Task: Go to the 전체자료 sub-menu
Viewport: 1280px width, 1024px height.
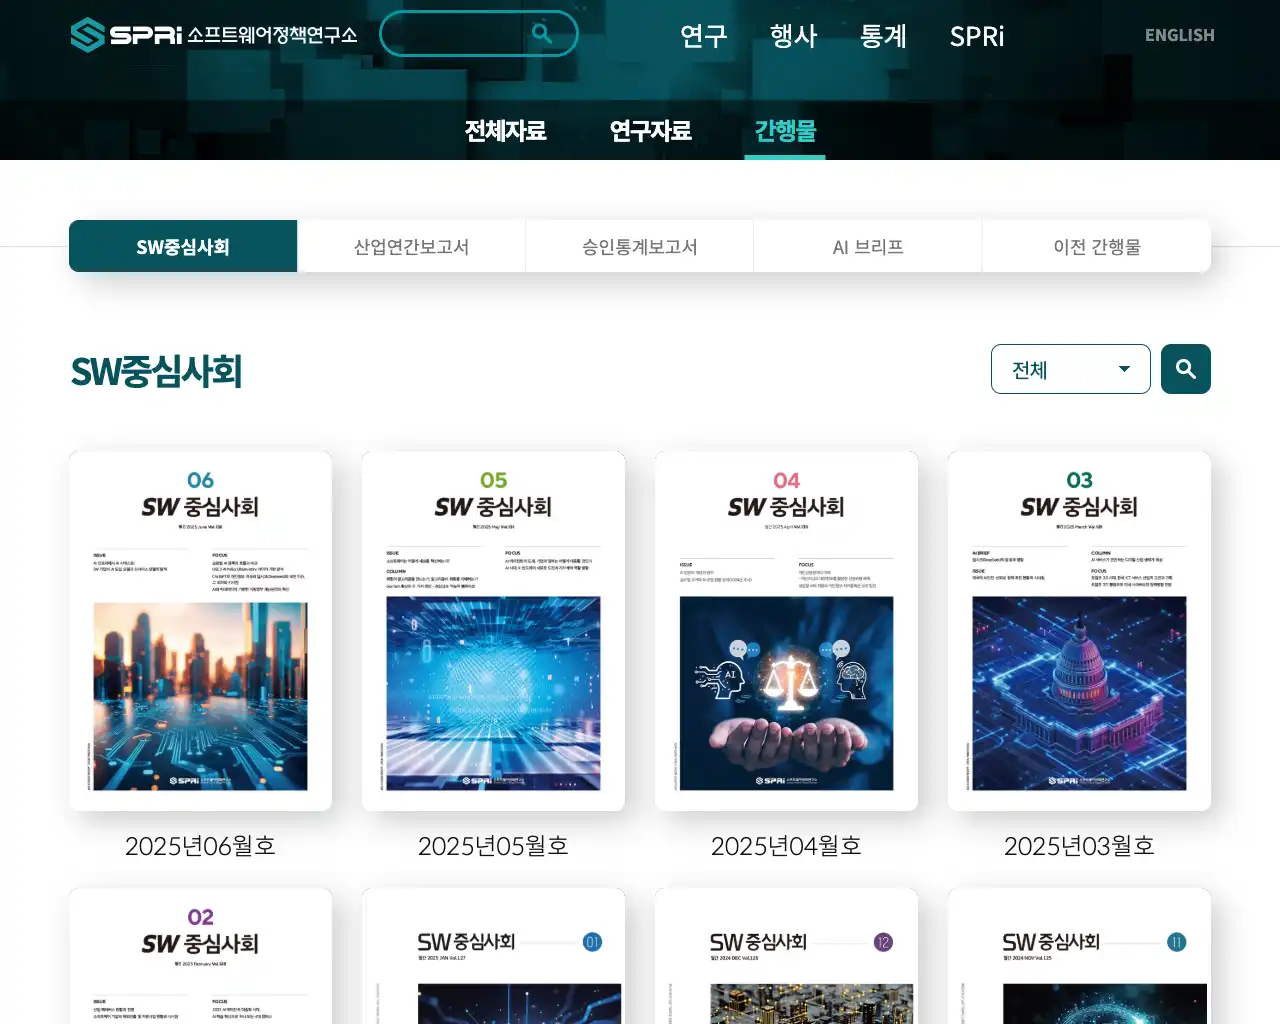Action: (506, 131)
